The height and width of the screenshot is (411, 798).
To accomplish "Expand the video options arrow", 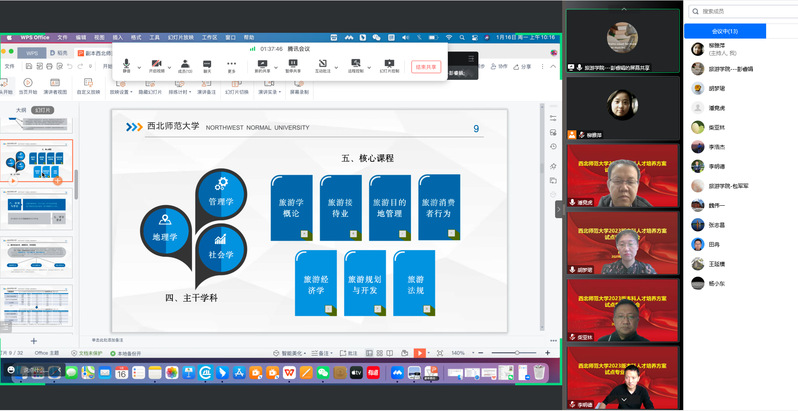I will click(x=169, y=67).
